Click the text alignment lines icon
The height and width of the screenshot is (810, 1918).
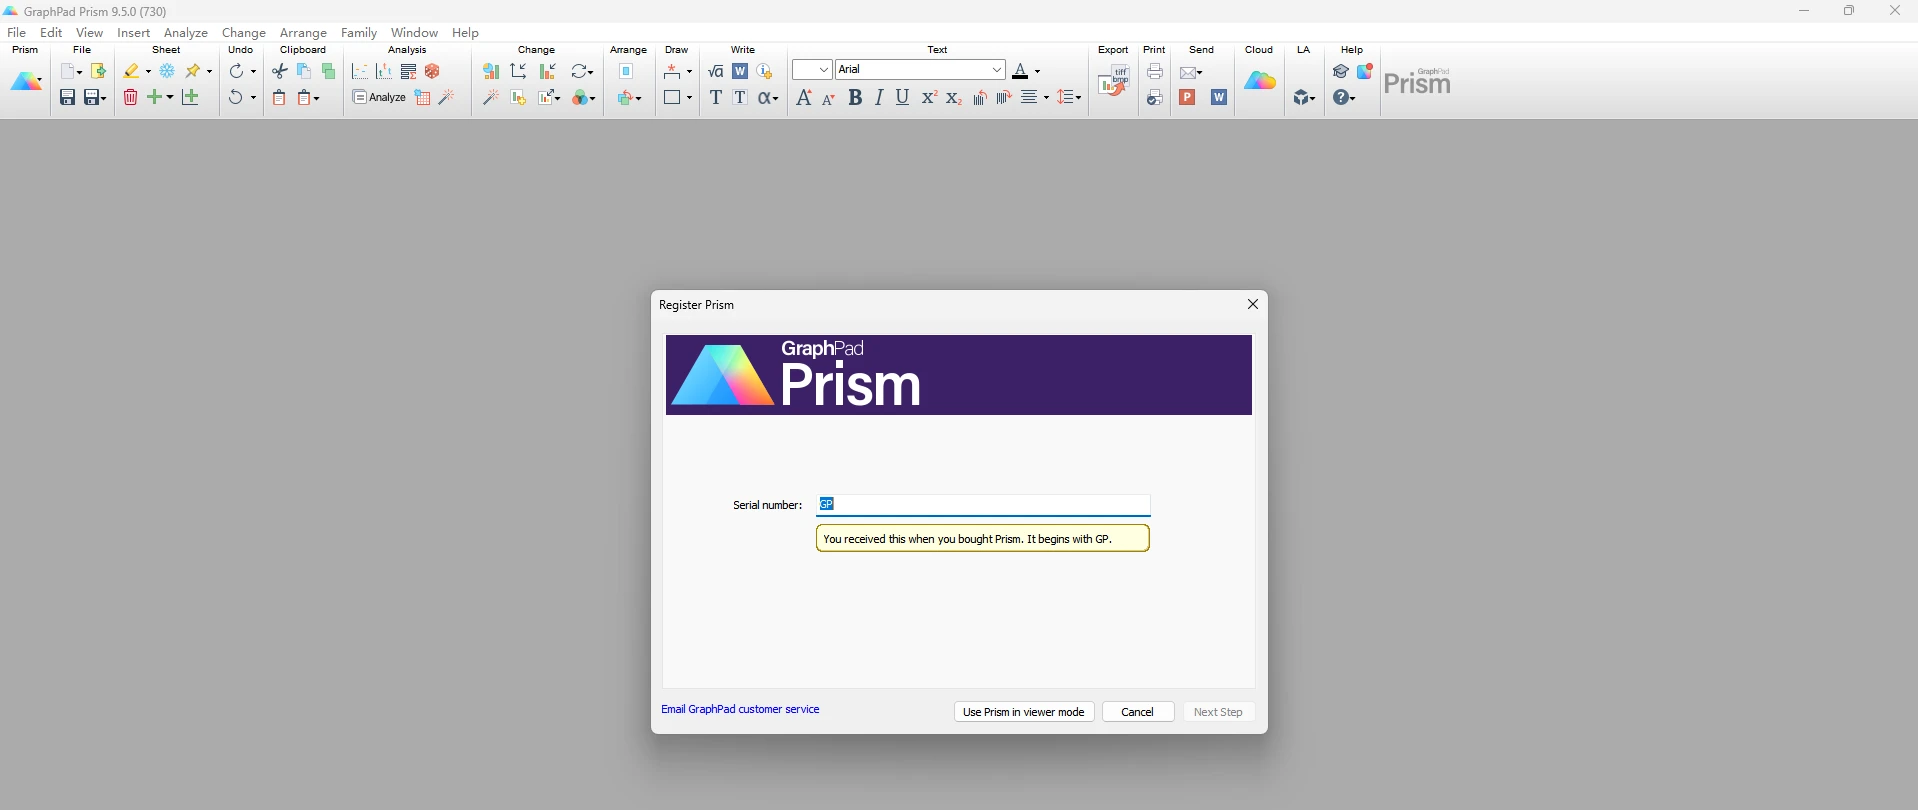pyautogui.click(x=1030, y=97)
